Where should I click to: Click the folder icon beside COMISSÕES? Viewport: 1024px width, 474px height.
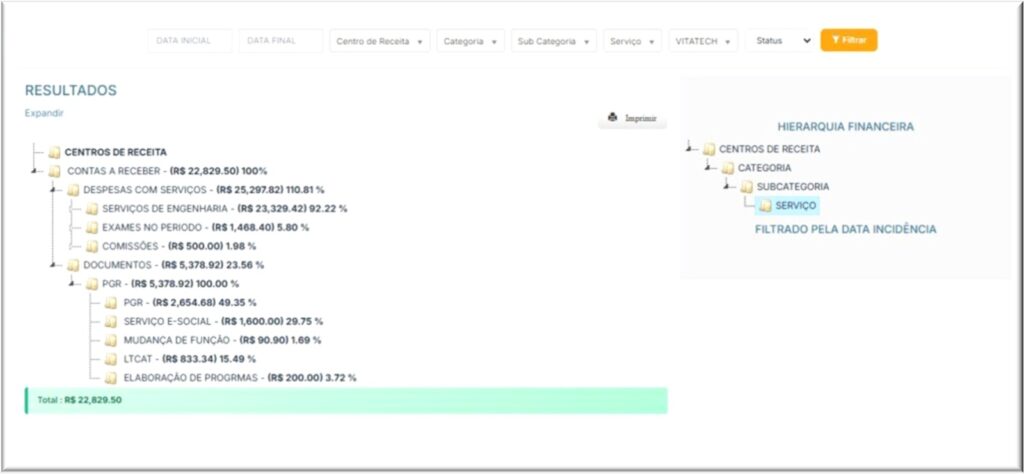pyautogui.click(x=91, y=246)
